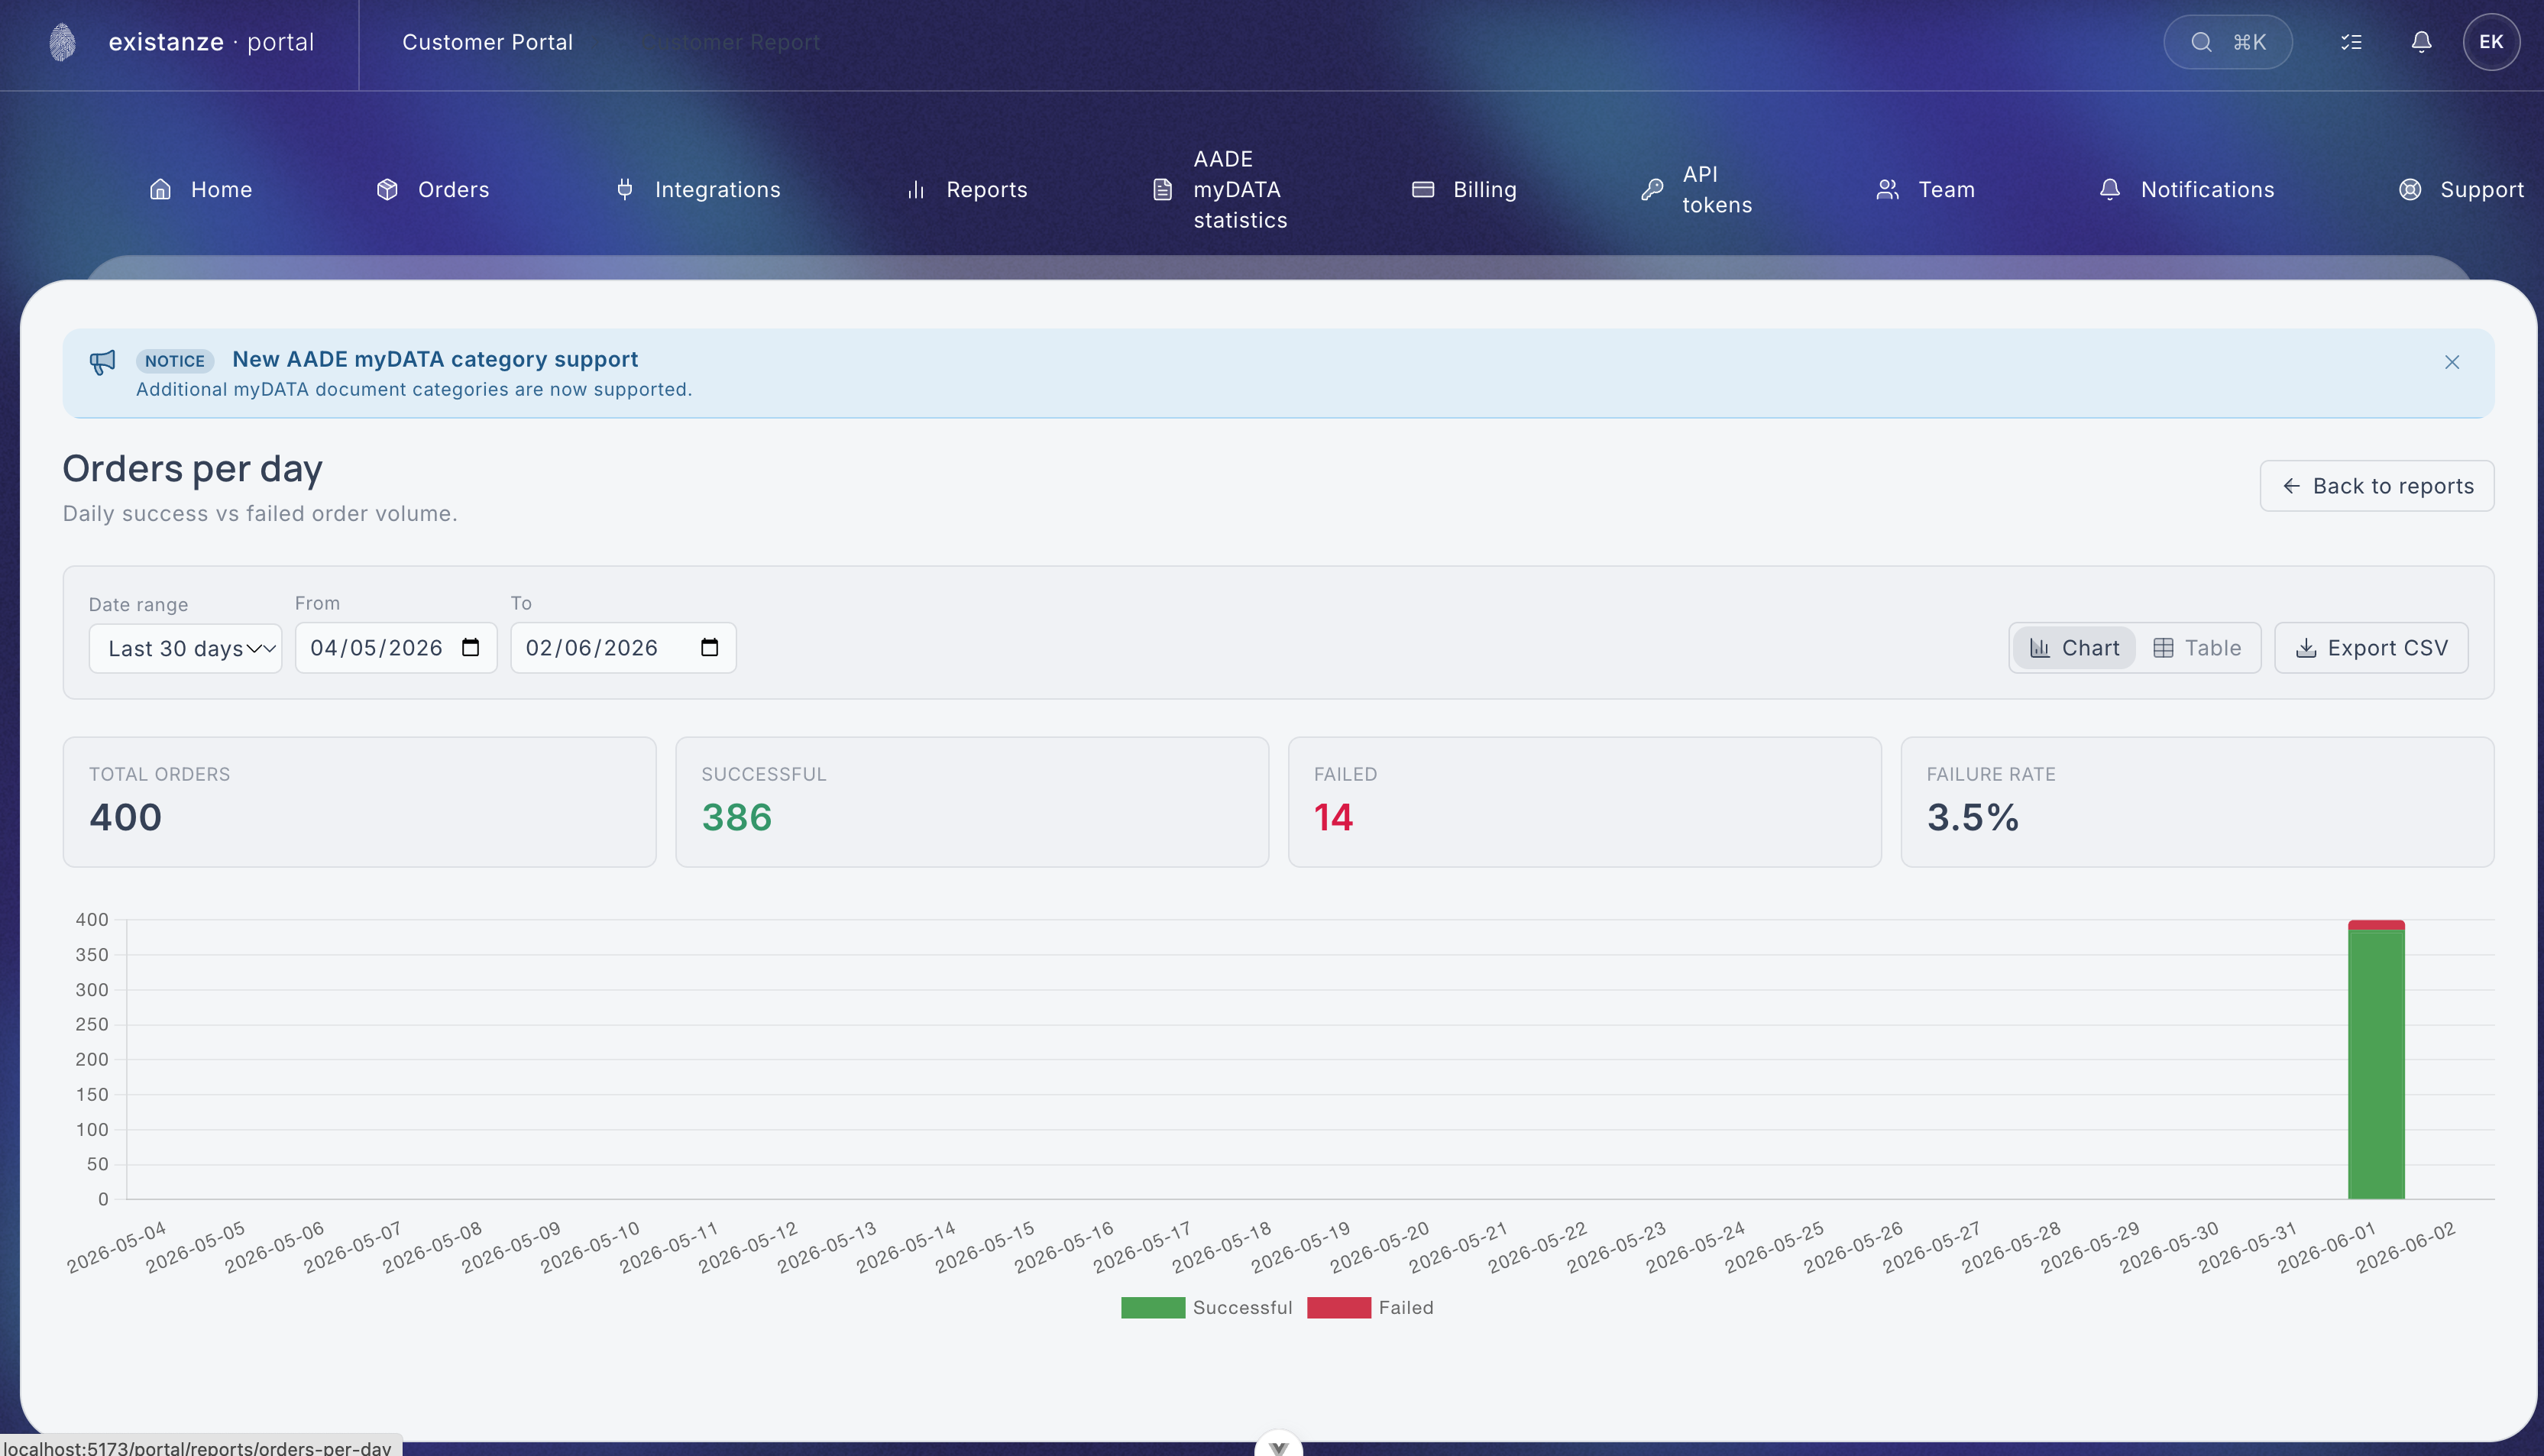Click the existanze fingerprint logo
Image resolution: width=2544 pixels, height=1456 pixels.
[62, 42]
